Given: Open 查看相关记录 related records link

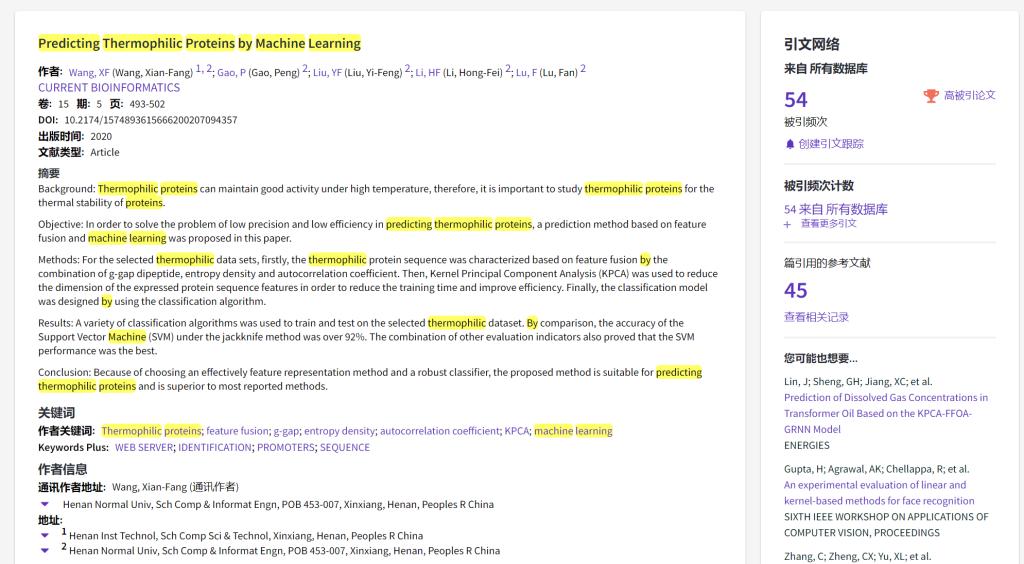Looking at the screenshot, I should tap(816, 317).
